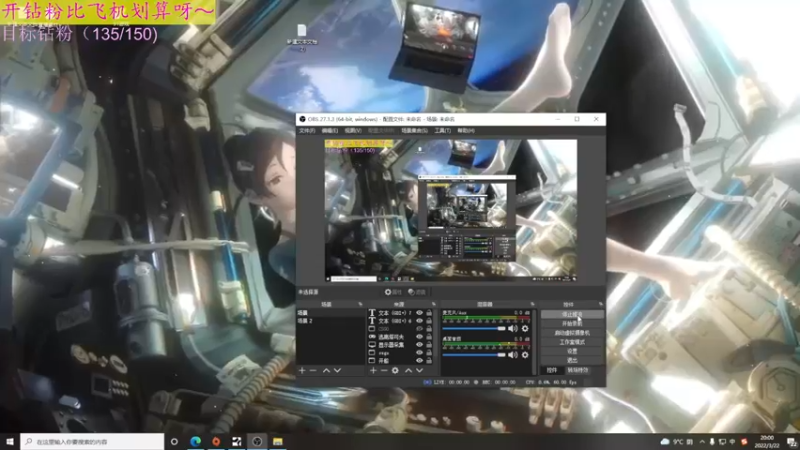Toggle lock of 文本 (GDI+) 7 source
The image size is (800, 450).
[x=429, y=313]
